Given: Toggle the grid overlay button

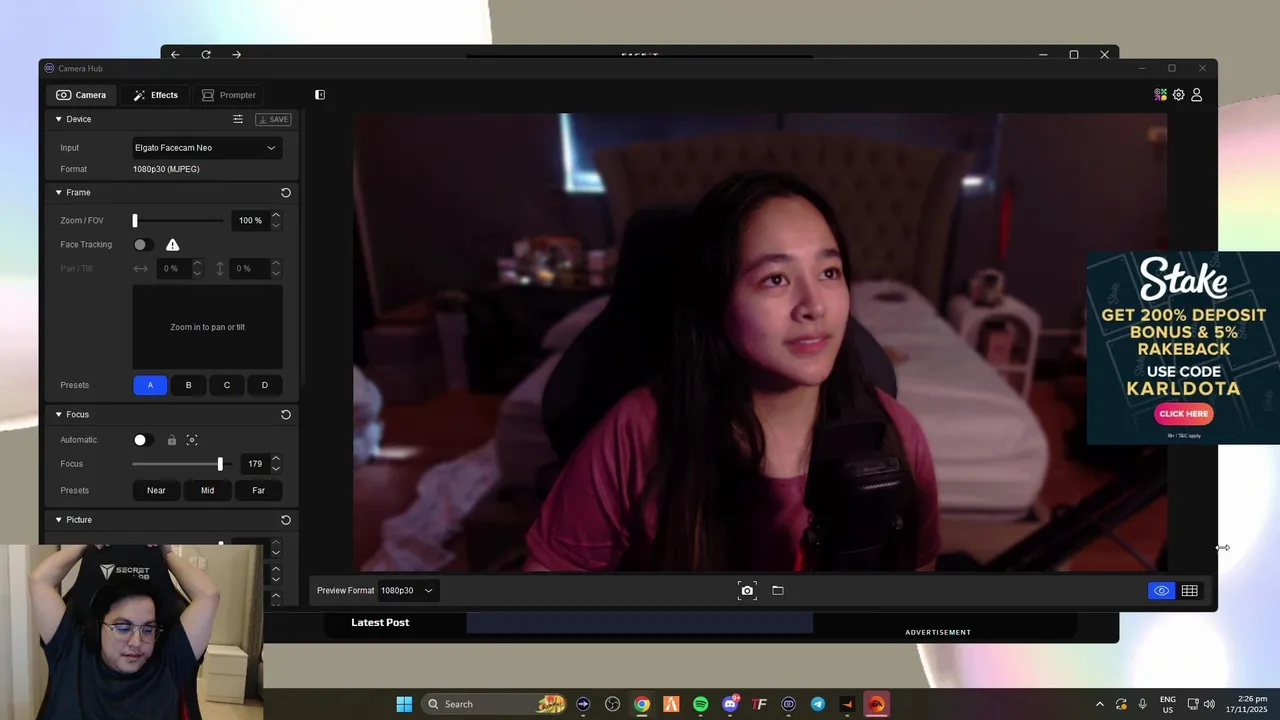Looking at the screenshot, I should pos(1189,591).
